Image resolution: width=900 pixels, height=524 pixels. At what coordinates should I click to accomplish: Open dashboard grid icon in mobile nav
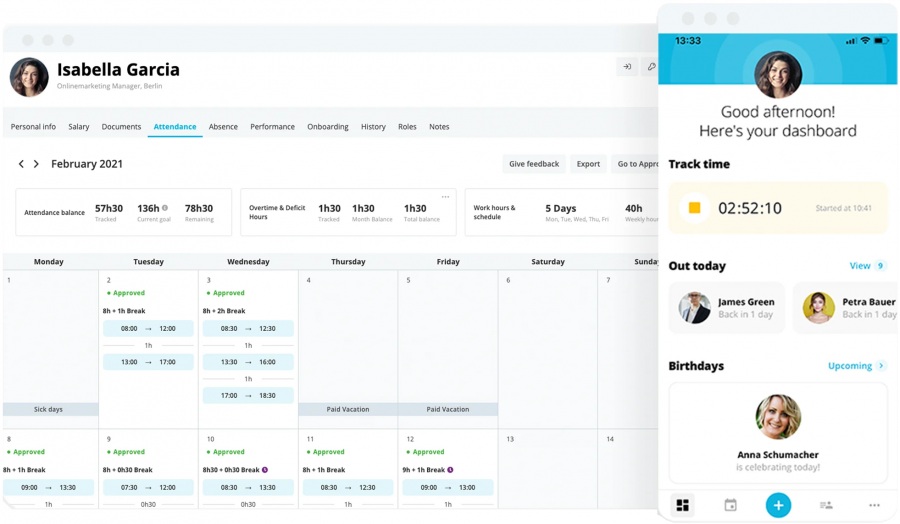pyautogui.click(x=682, y=505)
